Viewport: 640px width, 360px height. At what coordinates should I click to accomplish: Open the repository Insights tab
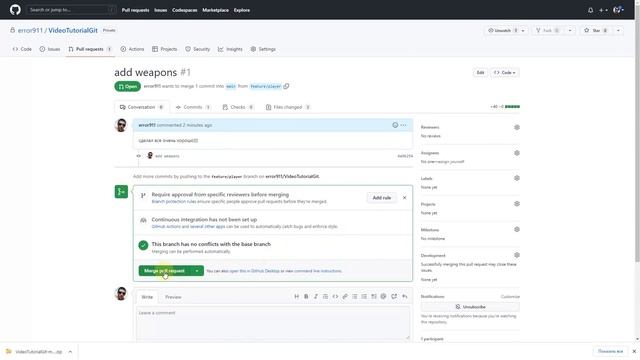(230, 49)
